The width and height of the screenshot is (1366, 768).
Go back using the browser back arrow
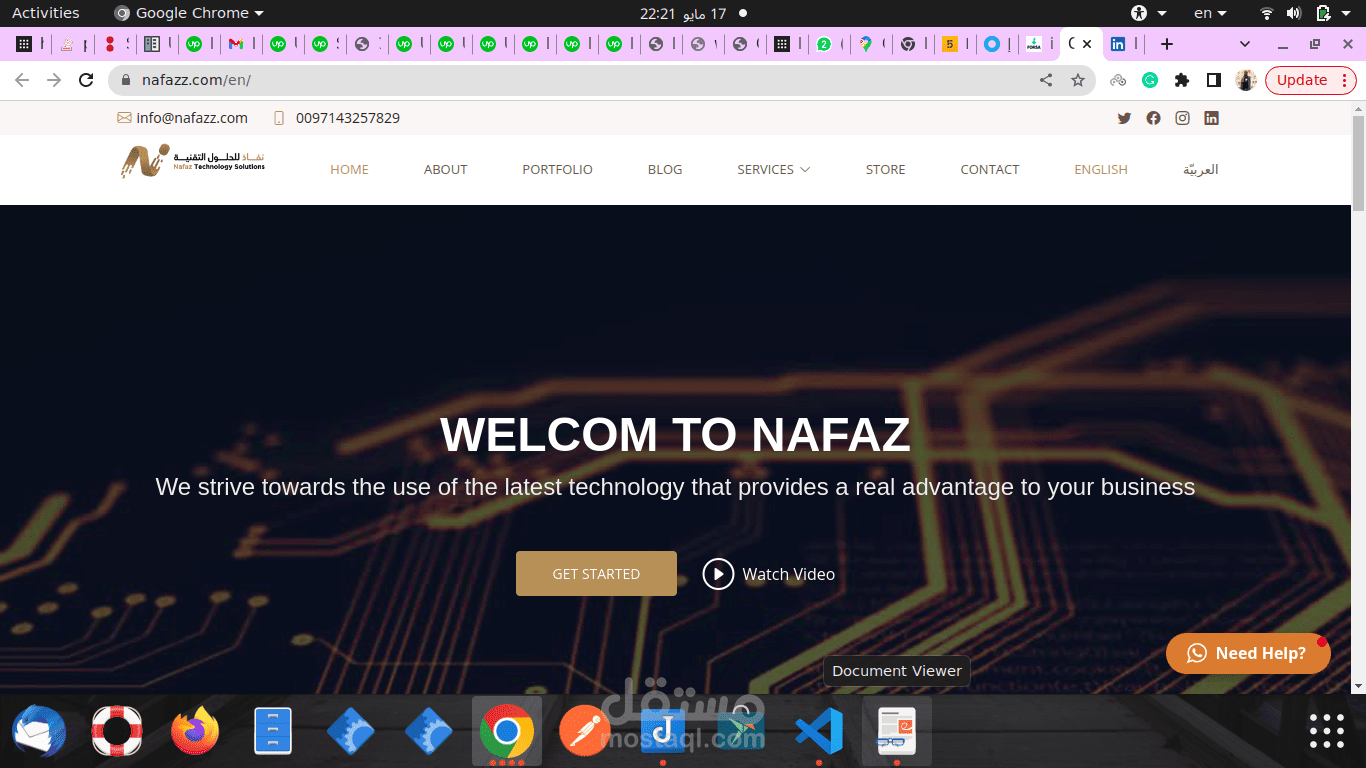tap(22, 80)
